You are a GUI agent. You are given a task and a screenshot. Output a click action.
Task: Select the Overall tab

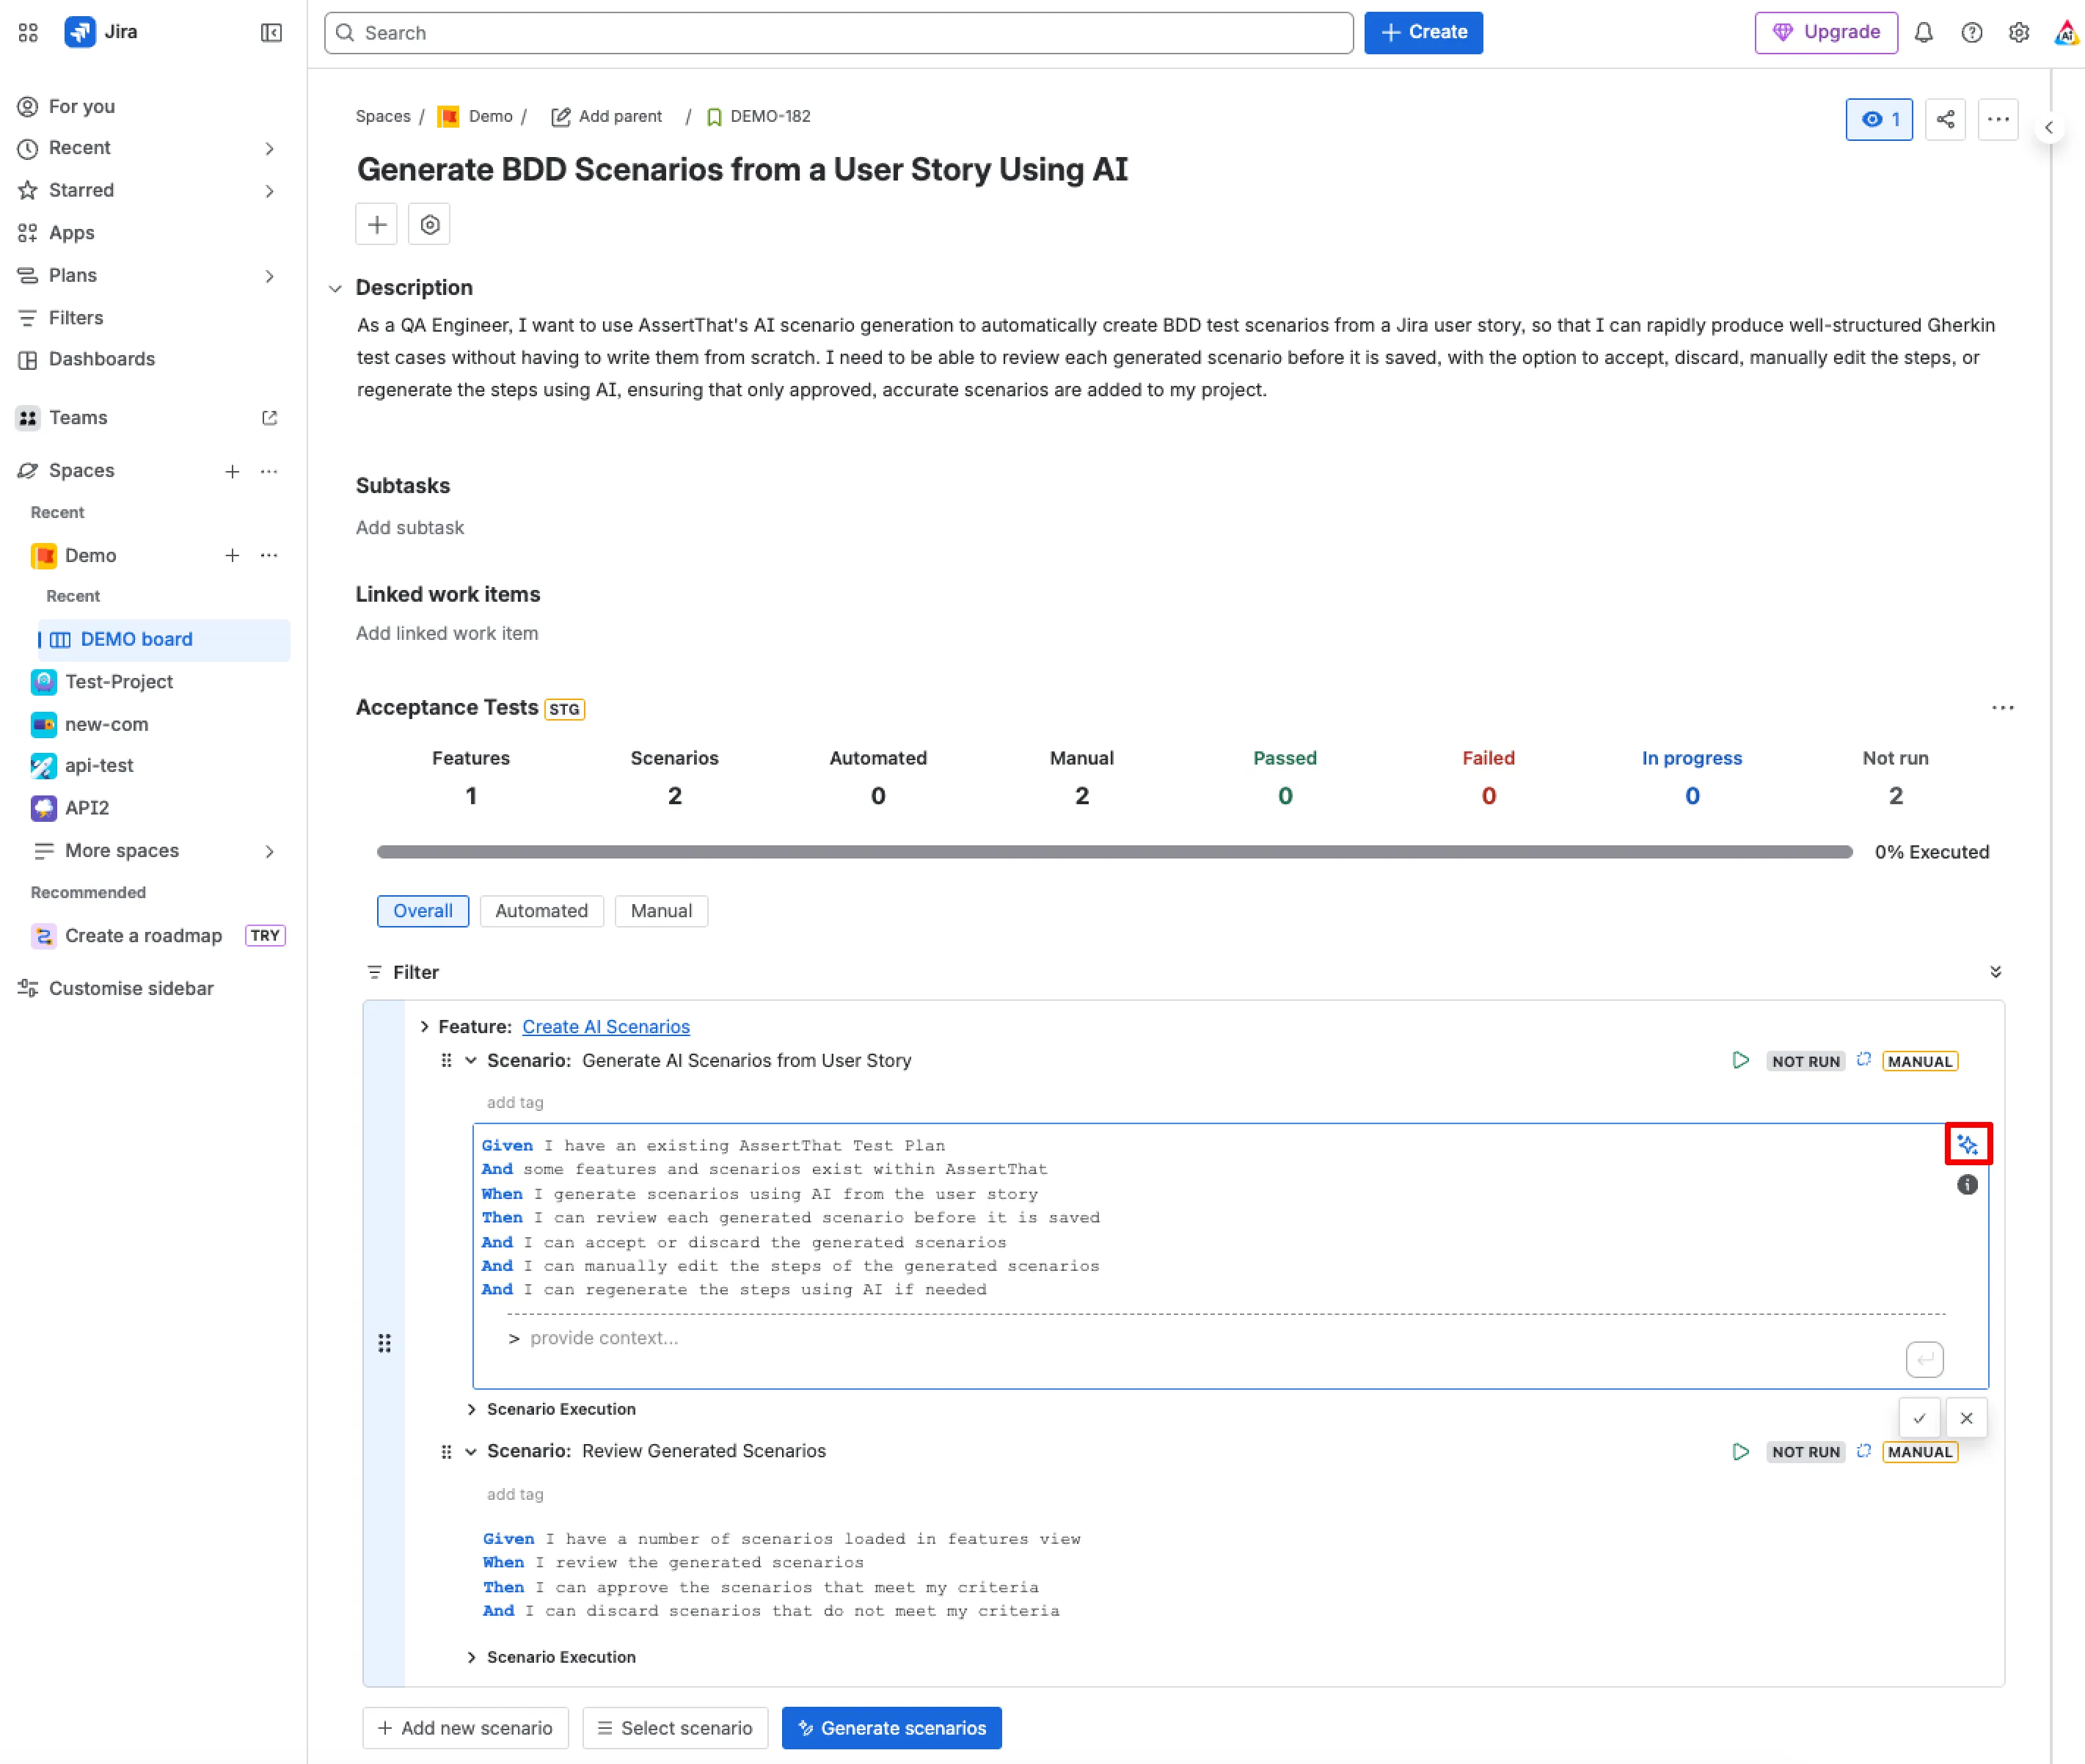point(422,911)
